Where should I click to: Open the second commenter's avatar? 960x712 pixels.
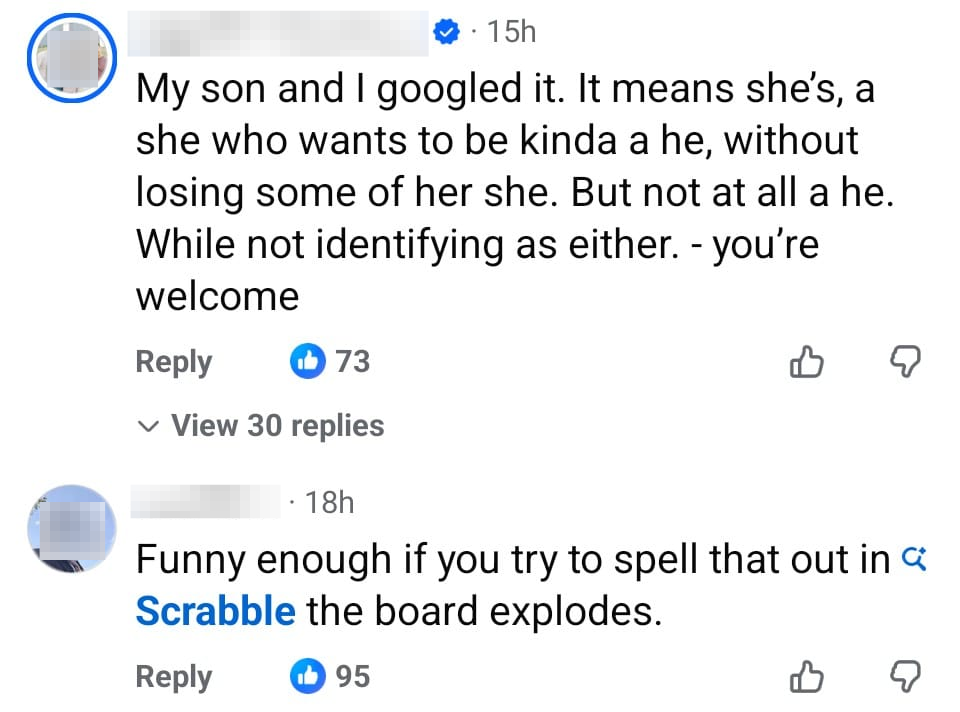click(x=70, y=527)
